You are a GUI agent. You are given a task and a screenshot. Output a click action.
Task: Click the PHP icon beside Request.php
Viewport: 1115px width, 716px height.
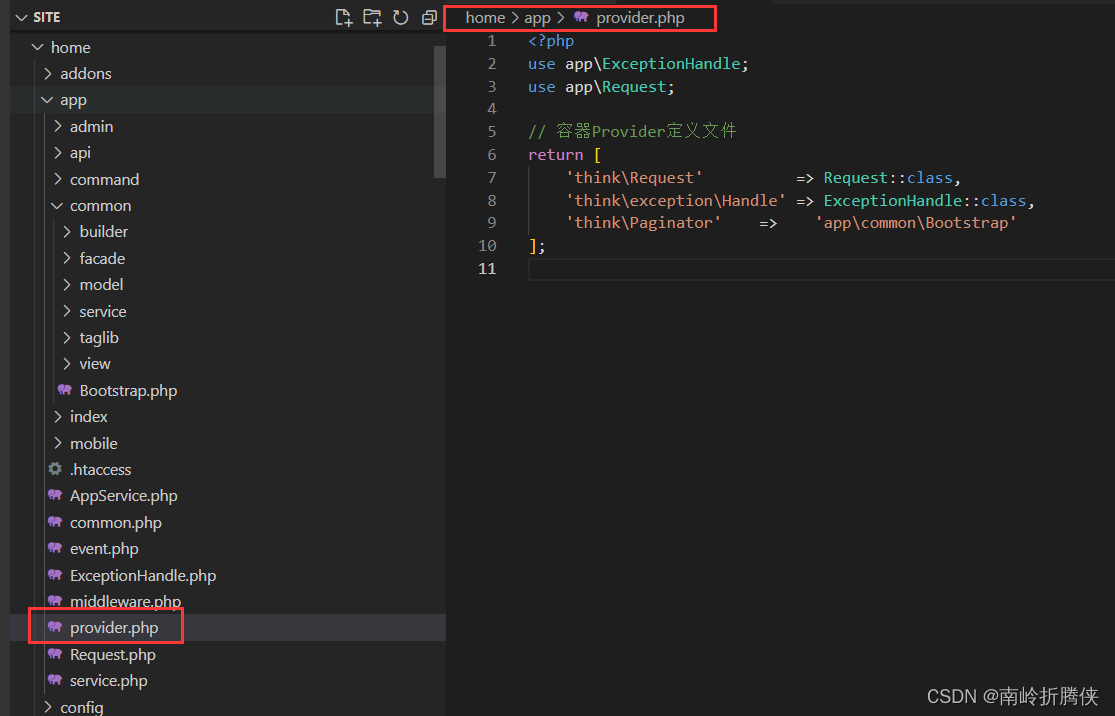(55, 654)
